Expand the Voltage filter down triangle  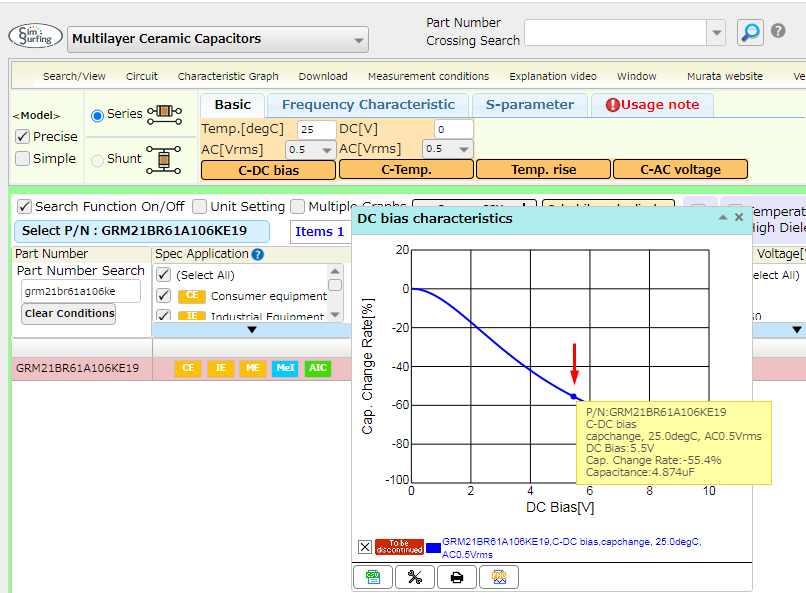[x=797, y=330]
